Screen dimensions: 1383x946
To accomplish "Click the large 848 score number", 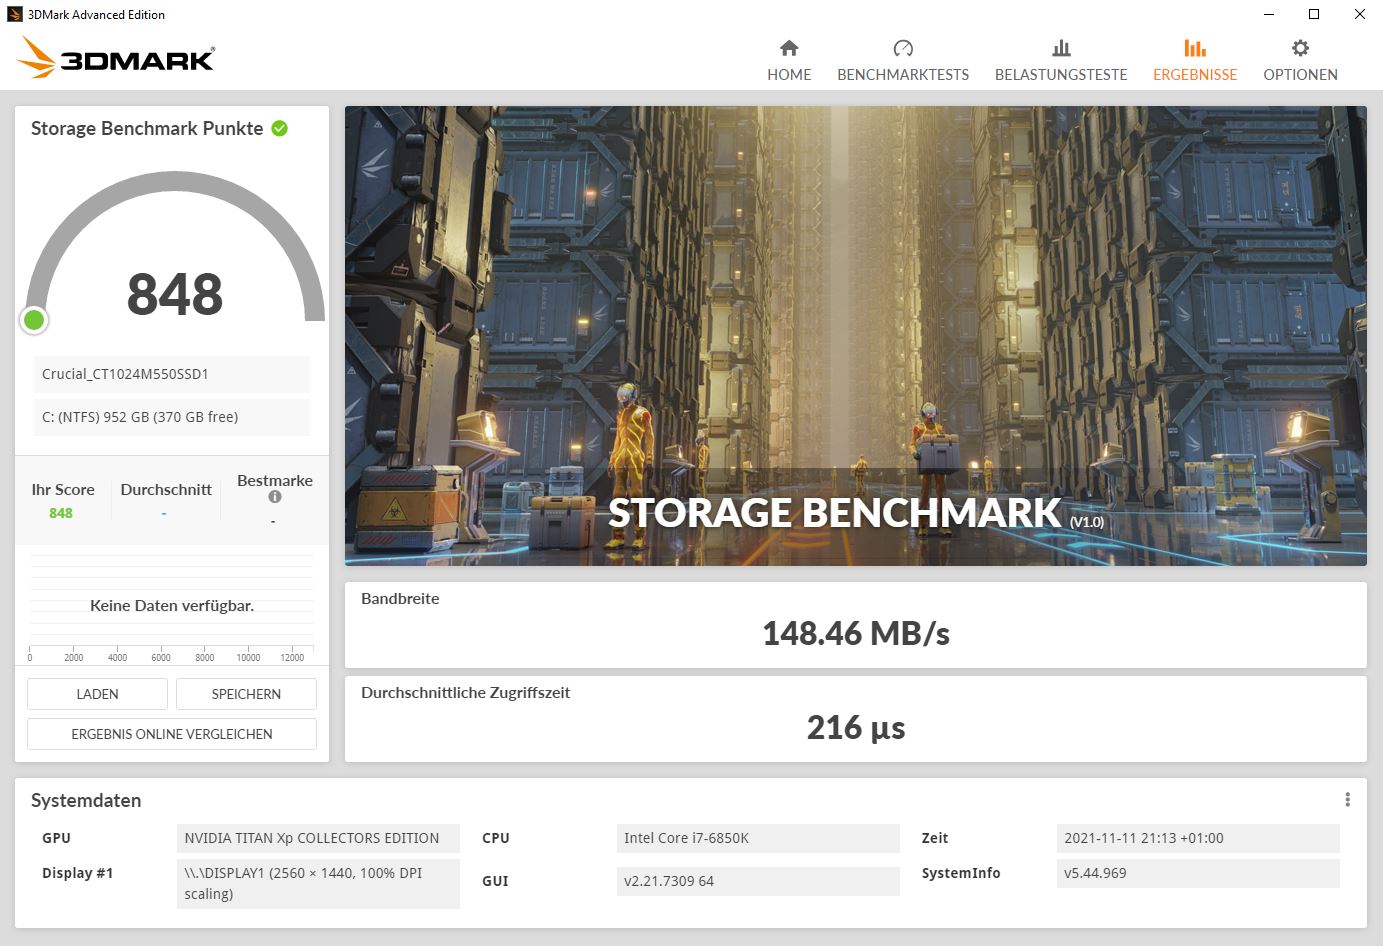I will [175, 294].
